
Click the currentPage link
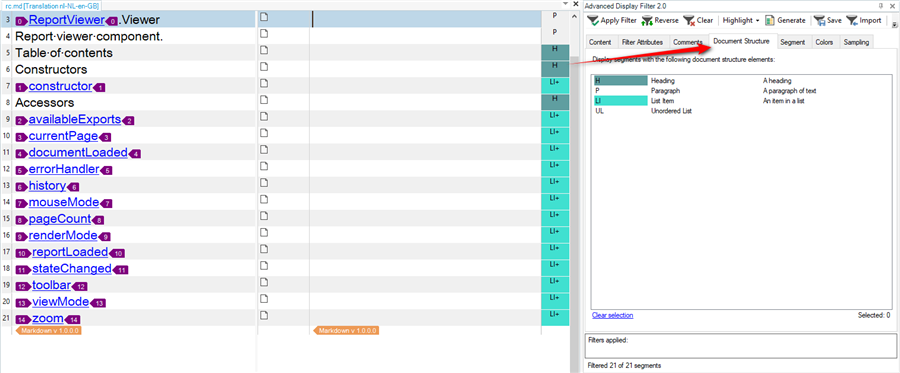pos(63,136)
